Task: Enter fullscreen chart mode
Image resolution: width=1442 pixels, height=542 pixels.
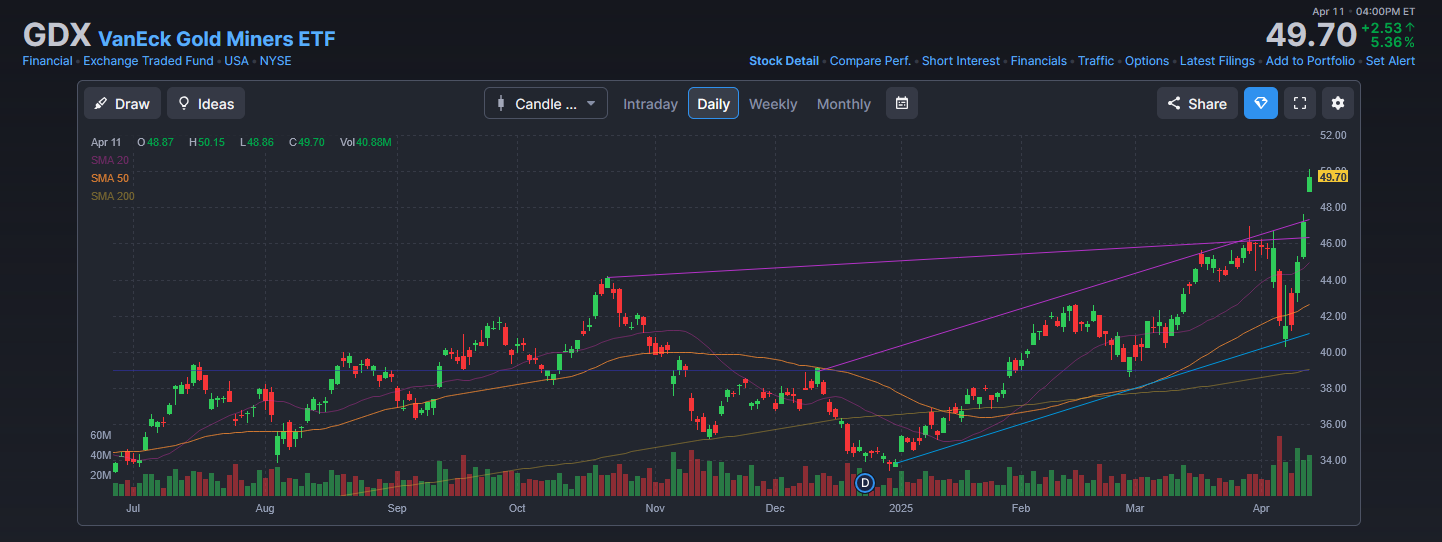Action: tap(1299, 104)
